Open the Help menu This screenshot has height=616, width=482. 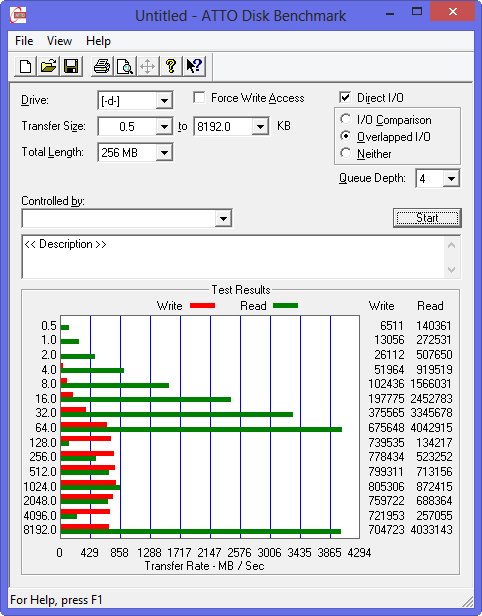pyautogui.click(x=98, y=41)
